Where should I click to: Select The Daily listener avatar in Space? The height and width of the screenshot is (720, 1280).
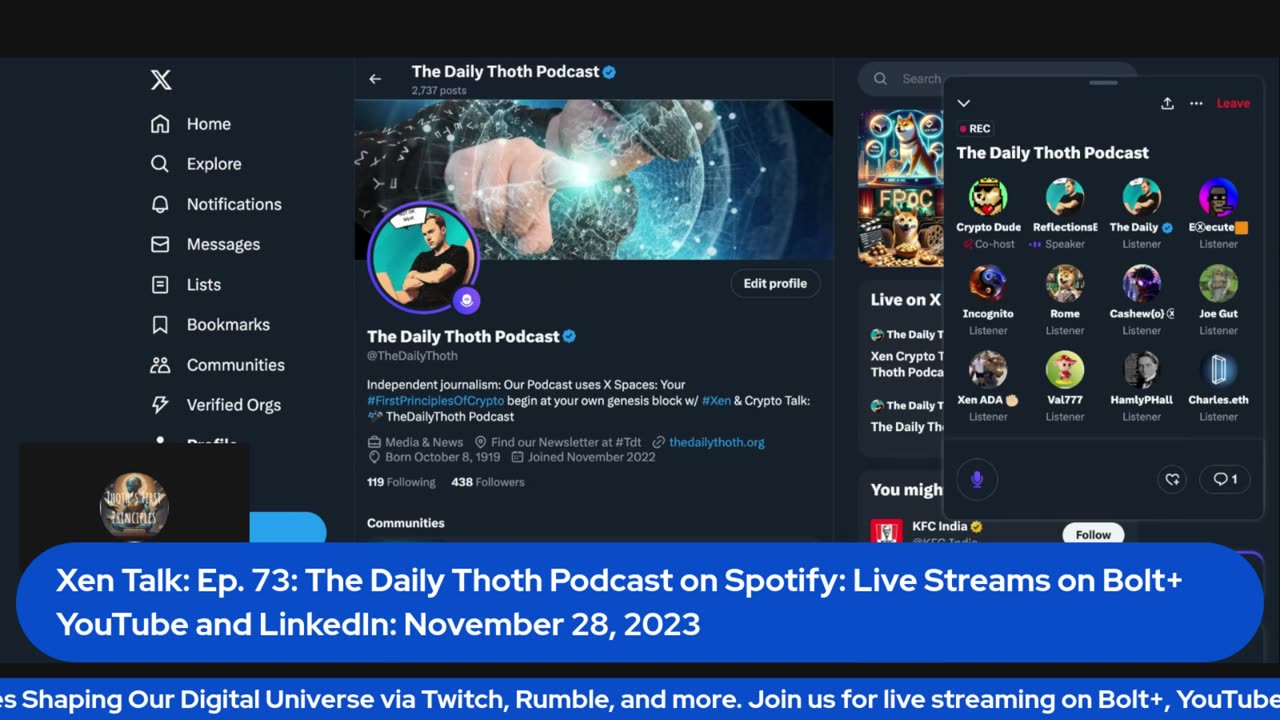1142,198
